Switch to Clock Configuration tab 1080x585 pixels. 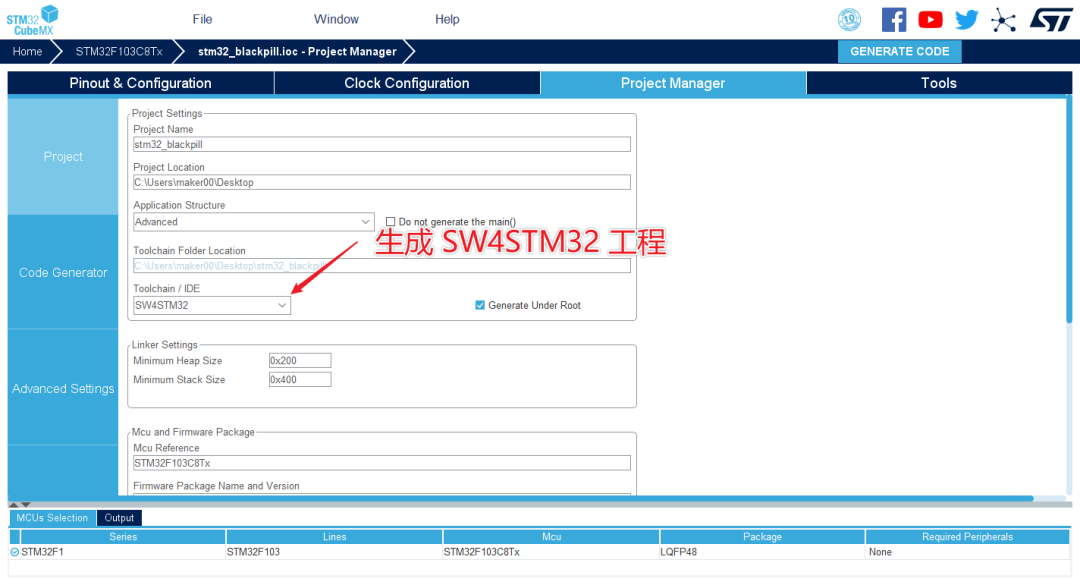(407, 83)
